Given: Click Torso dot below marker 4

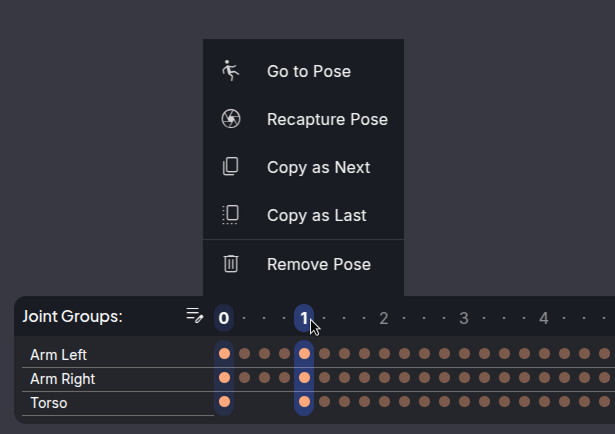Looking at the screenshot, I should tap(544, 401).
